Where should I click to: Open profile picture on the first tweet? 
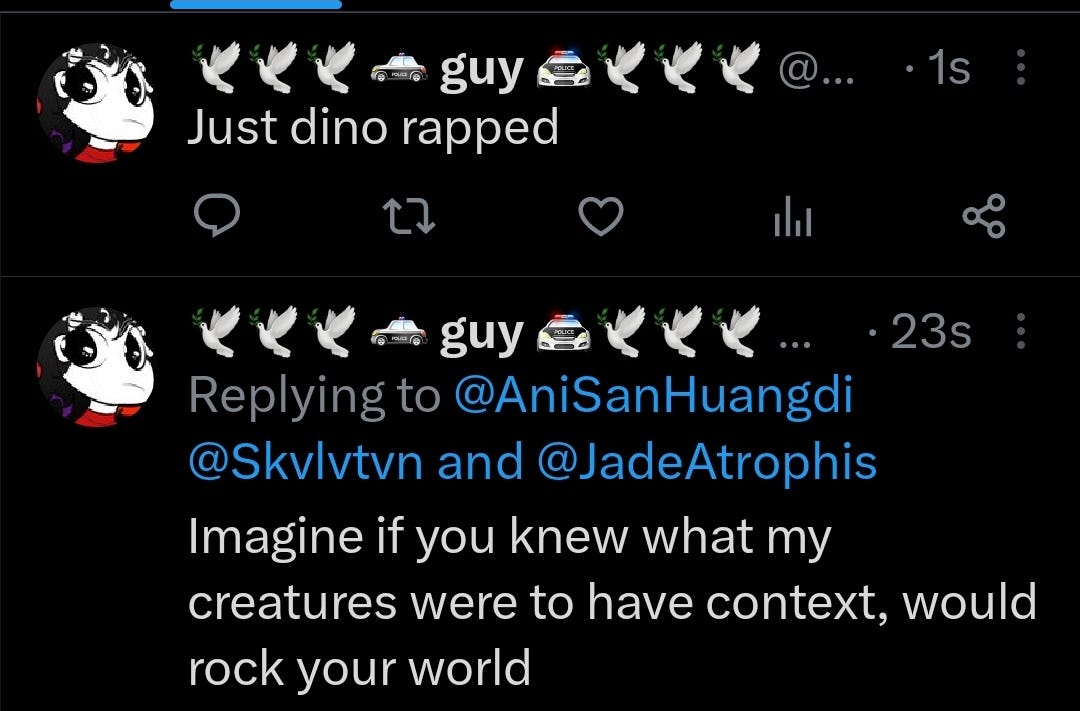point(95,103)
